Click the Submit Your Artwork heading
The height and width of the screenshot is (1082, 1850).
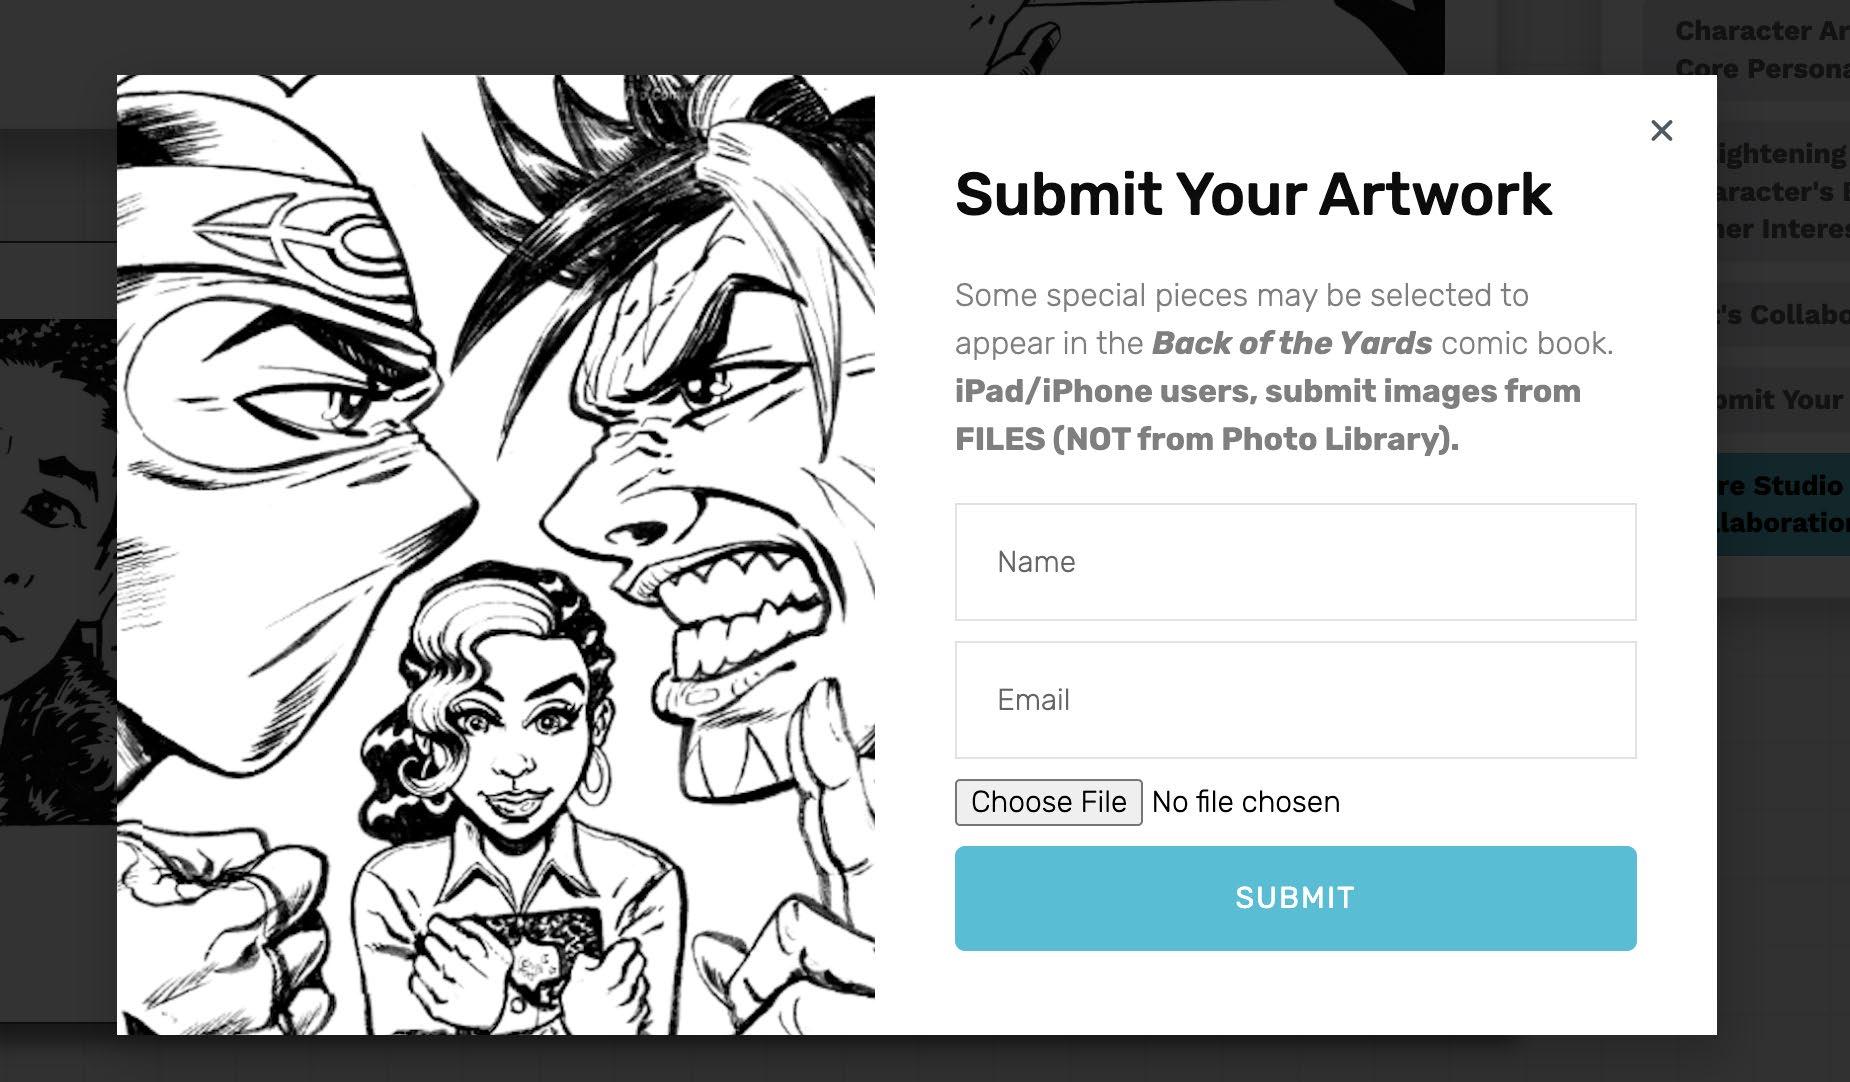coord(1253,194)
